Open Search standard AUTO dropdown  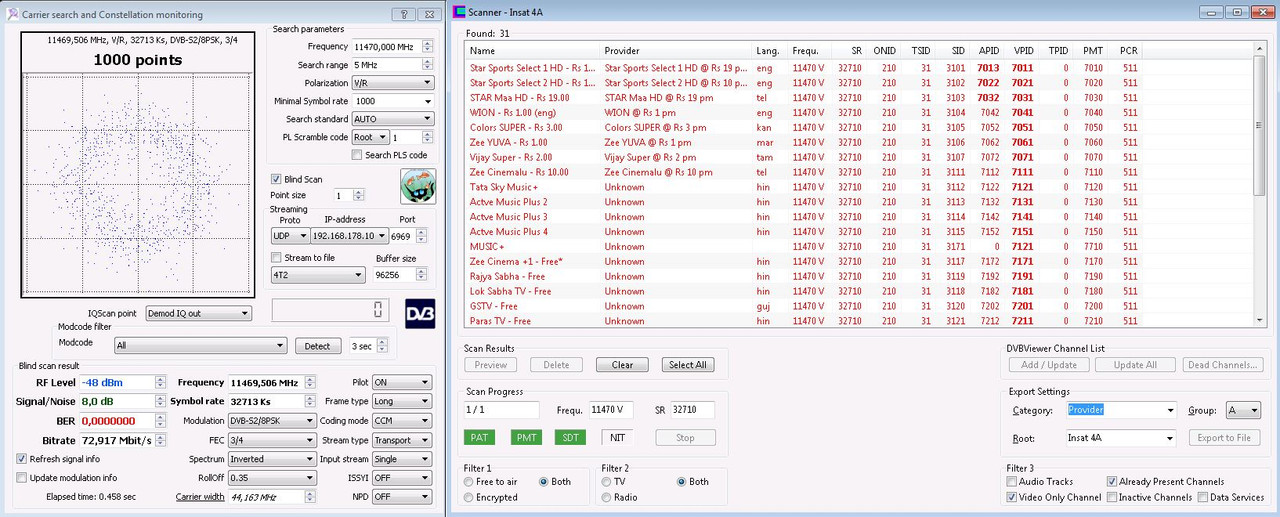[x=393, y=119]
